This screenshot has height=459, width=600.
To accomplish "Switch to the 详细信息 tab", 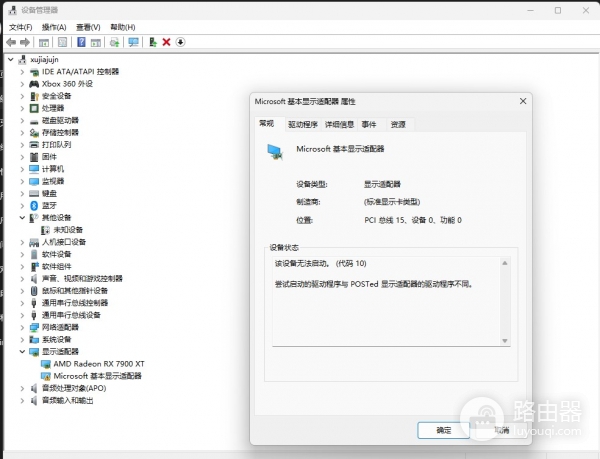I will point(339,125).
